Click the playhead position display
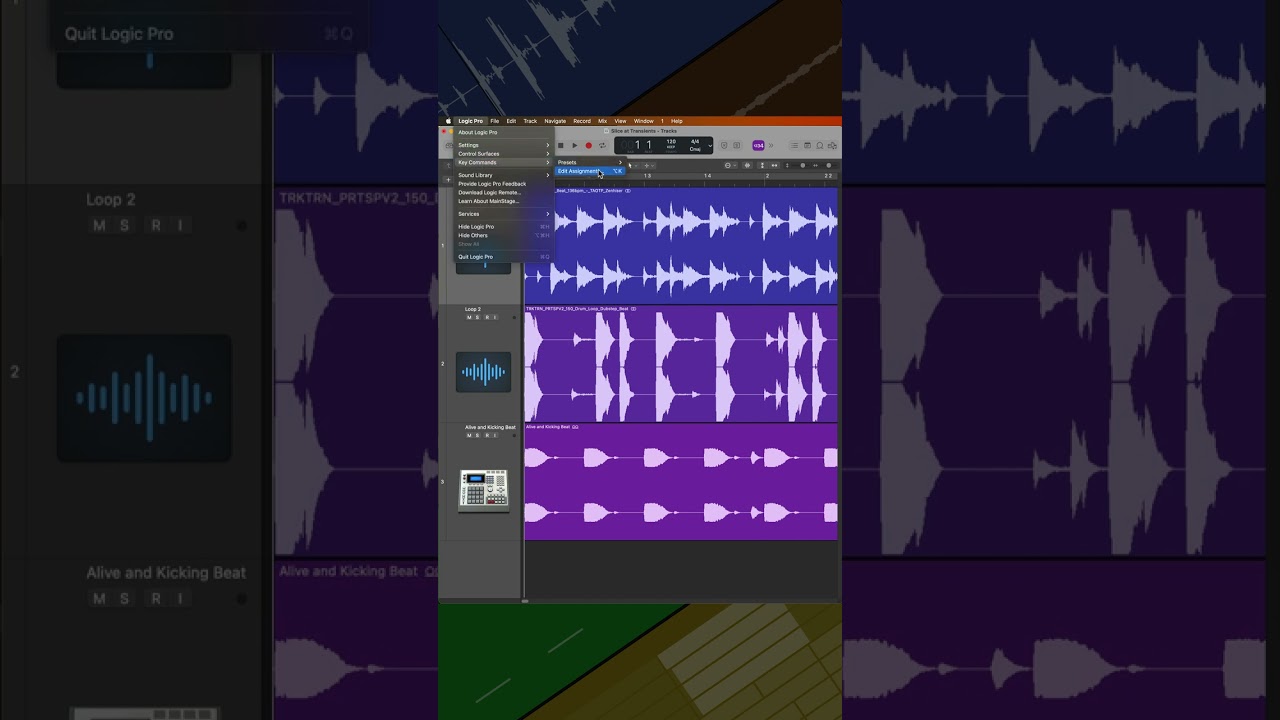 [638, 146]
